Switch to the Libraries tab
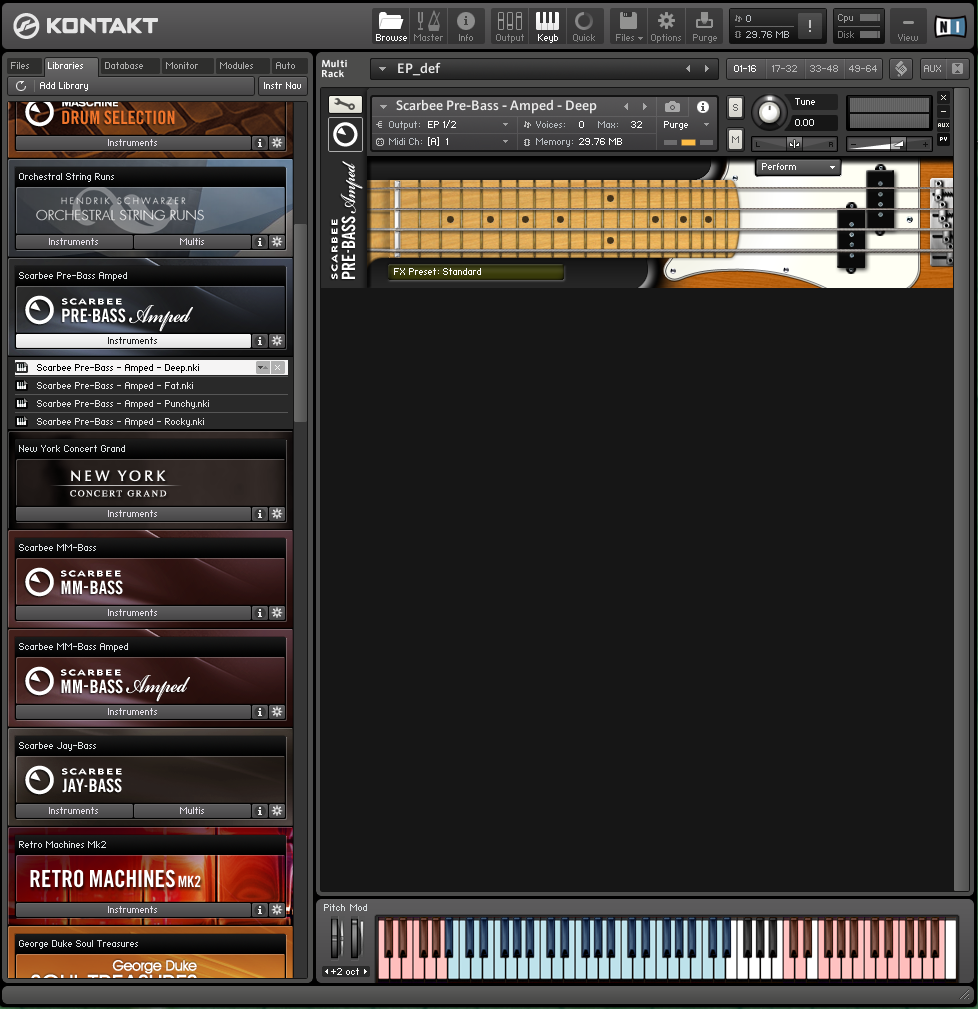 click(66, 66)
